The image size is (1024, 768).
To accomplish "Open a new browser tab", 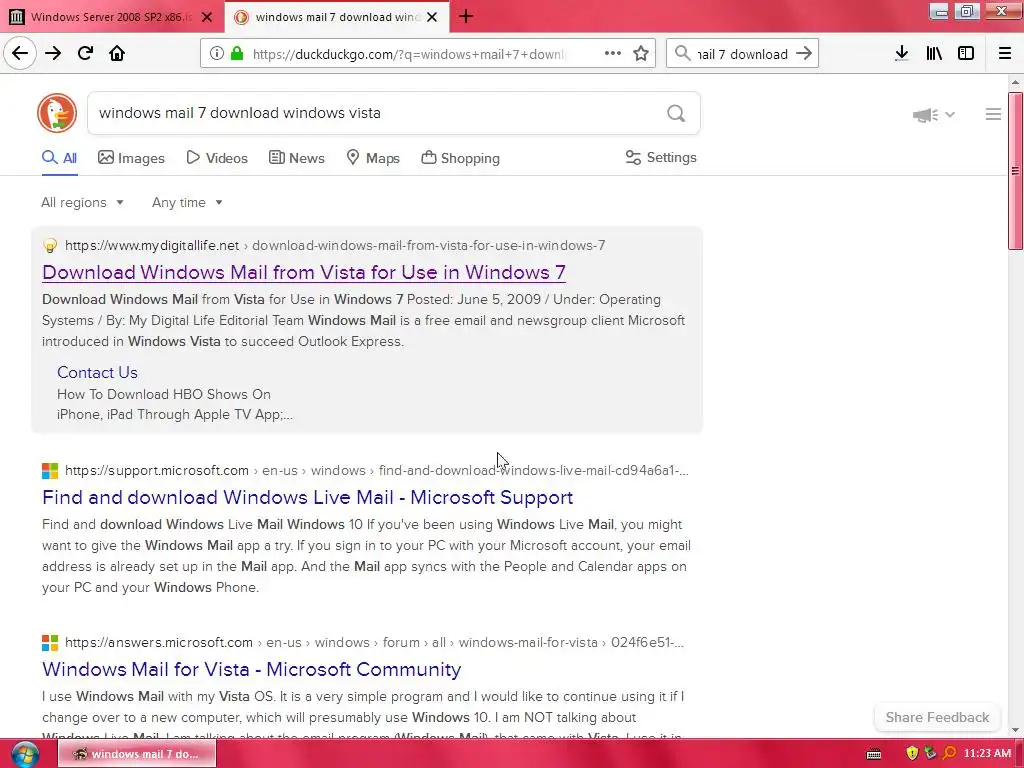I will click(466, 16).
